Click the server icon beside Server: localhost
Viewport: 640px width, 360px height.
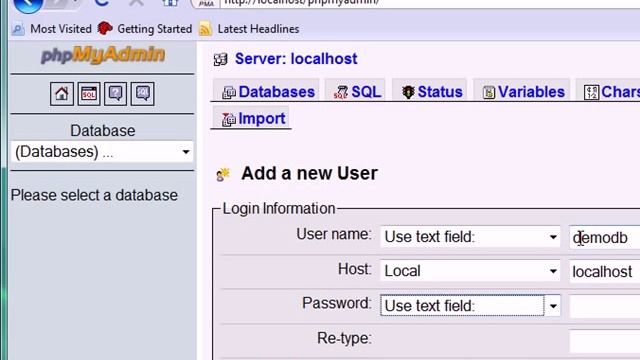click(x=220, y=60)
